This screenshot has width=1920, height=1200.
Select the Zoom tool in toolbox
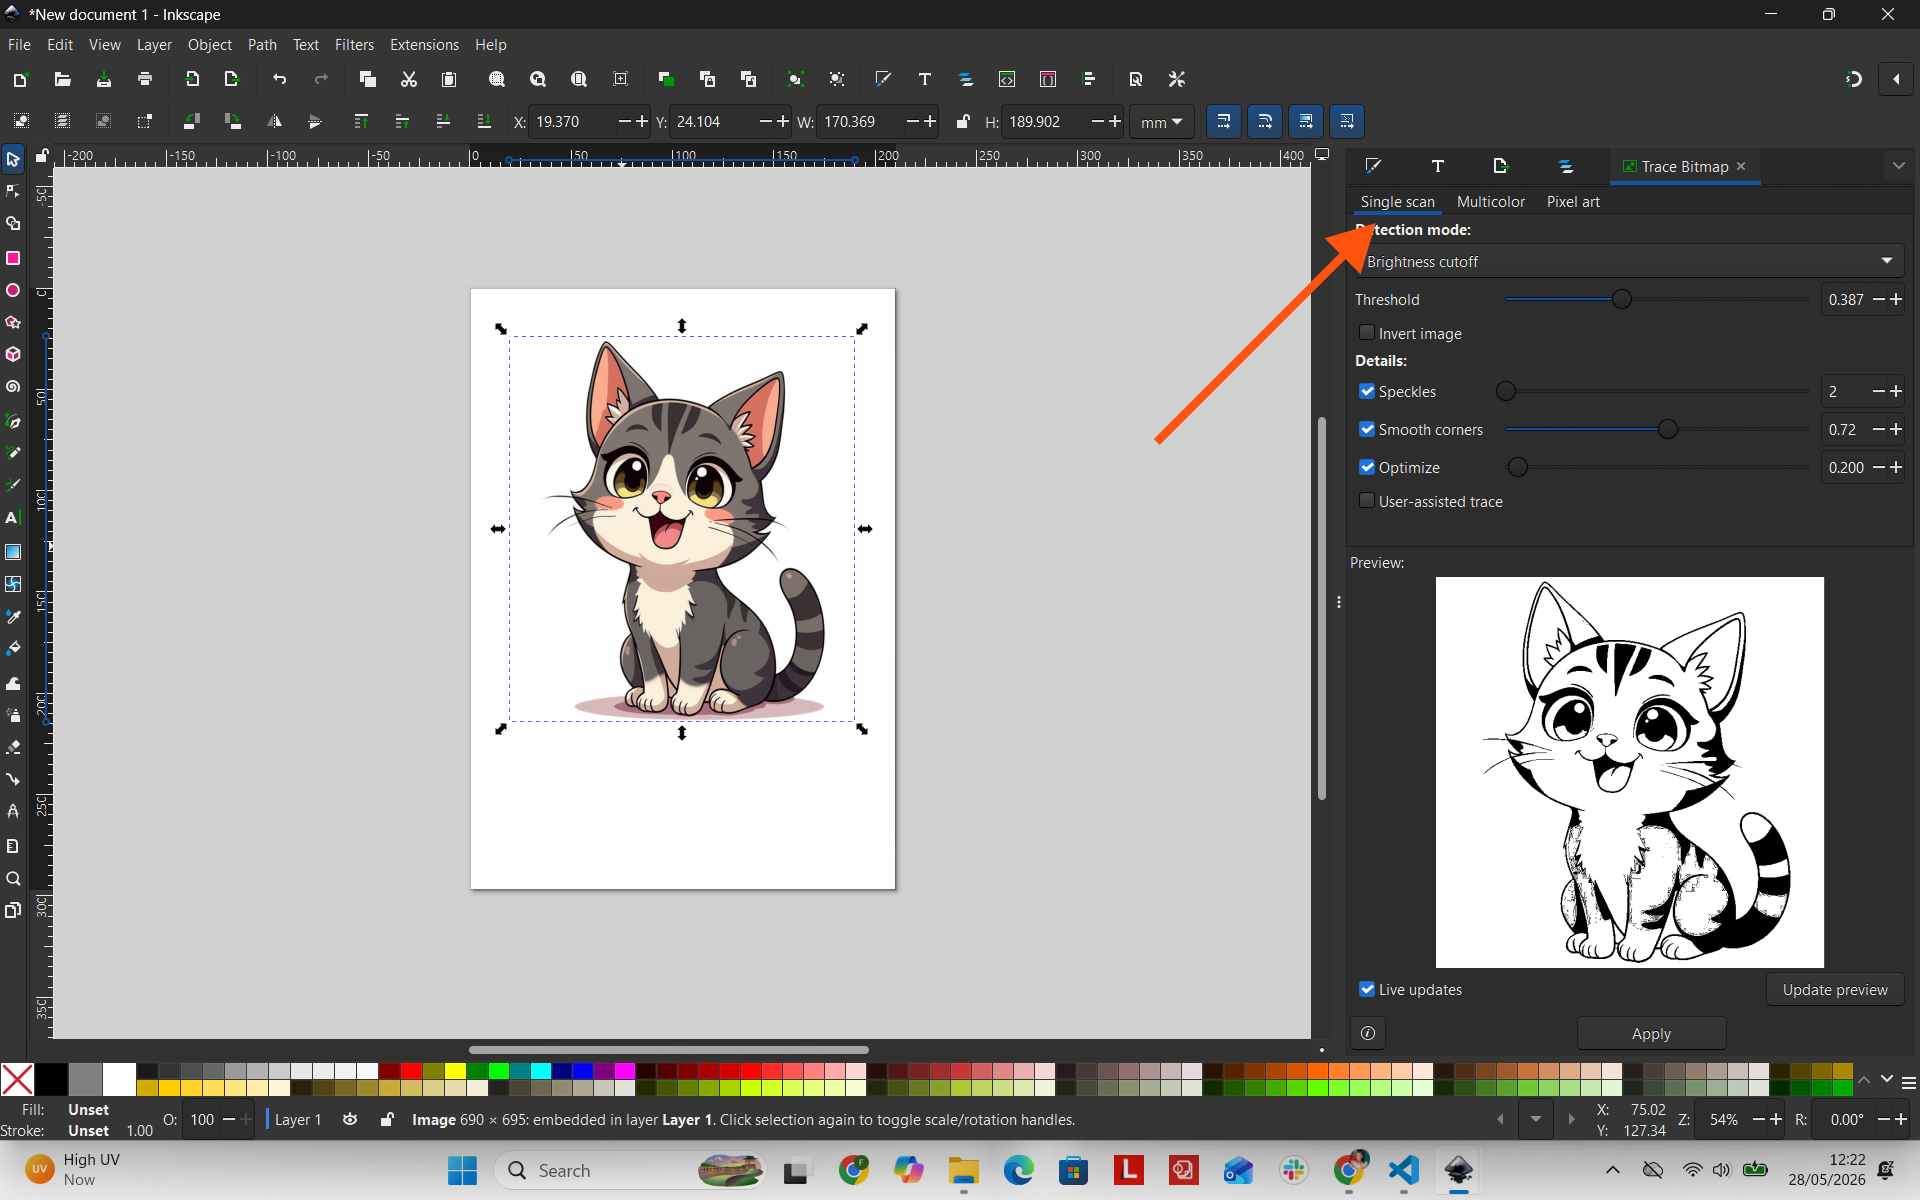(x=13, y=879)
